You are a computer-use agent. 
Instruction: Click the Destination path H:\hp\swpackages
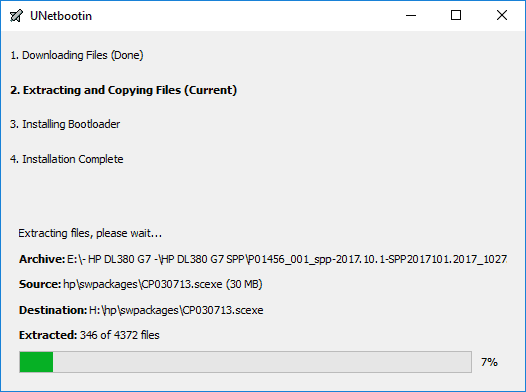(x=176, y=310)
